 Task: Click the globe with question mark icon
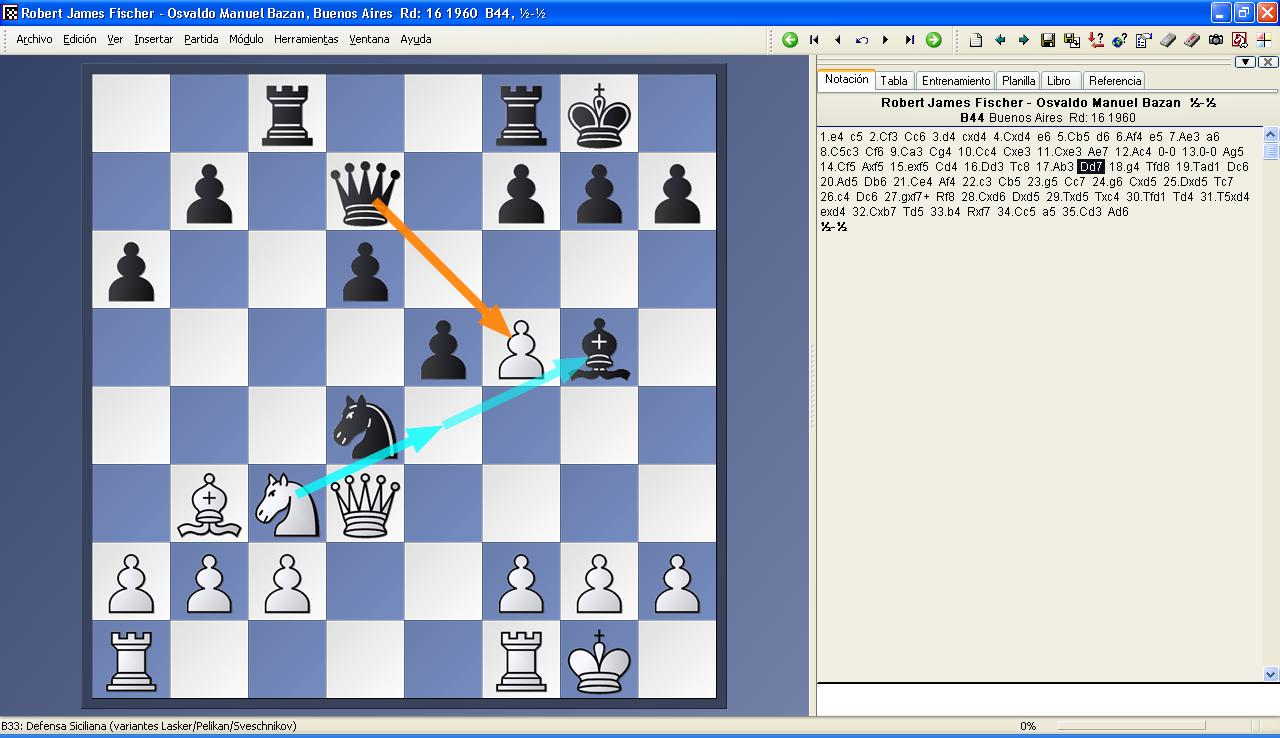[x=1120, y=40]
